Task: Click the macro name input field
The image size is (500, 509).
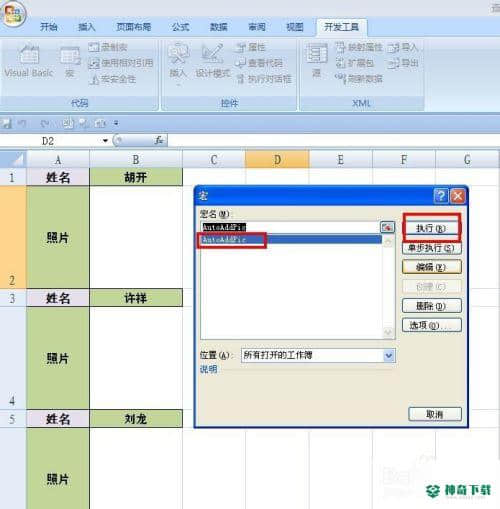Action: pyautogui.click(x=290, y=228)
